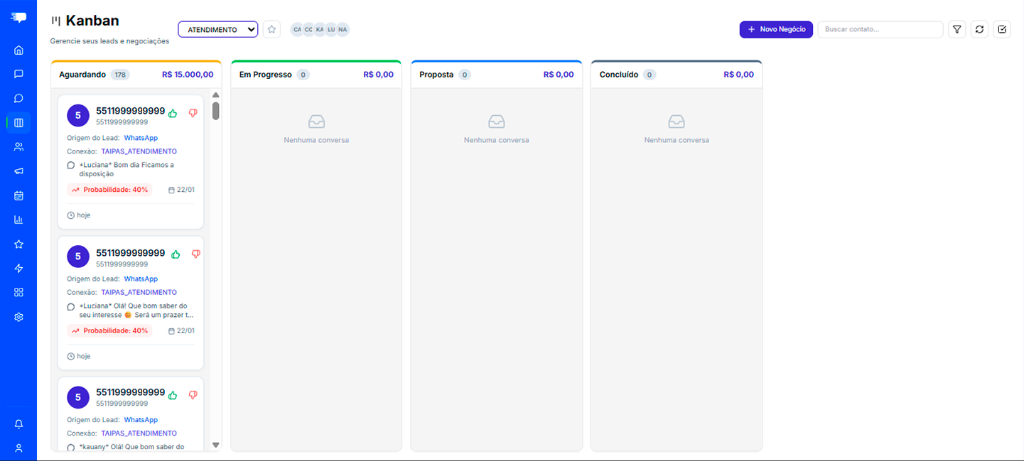
Task: Click the 178 count badge in Aguardando
Action: pyautogui.click(x=120, y=75)
